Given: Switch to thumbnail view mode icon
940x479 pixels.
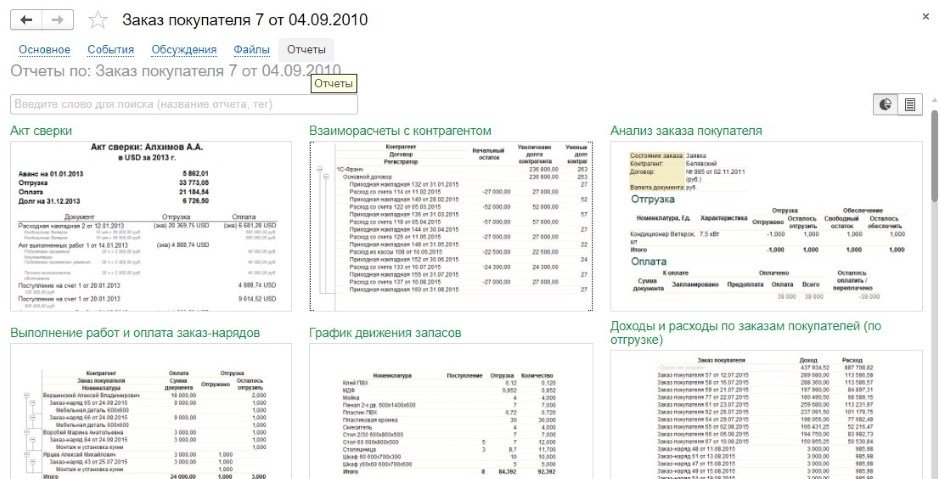Looking at the screenshot, I should tap(885, 104).
